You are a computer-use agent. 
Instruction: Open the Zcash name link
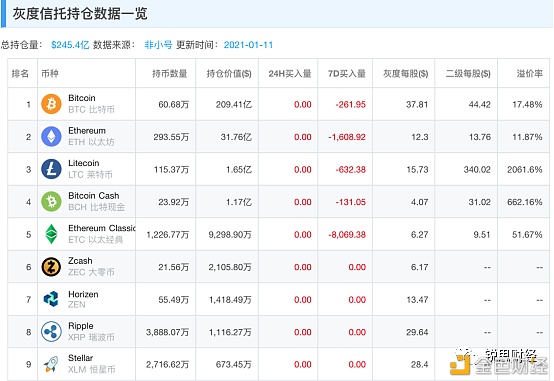[x=80, y=261]
